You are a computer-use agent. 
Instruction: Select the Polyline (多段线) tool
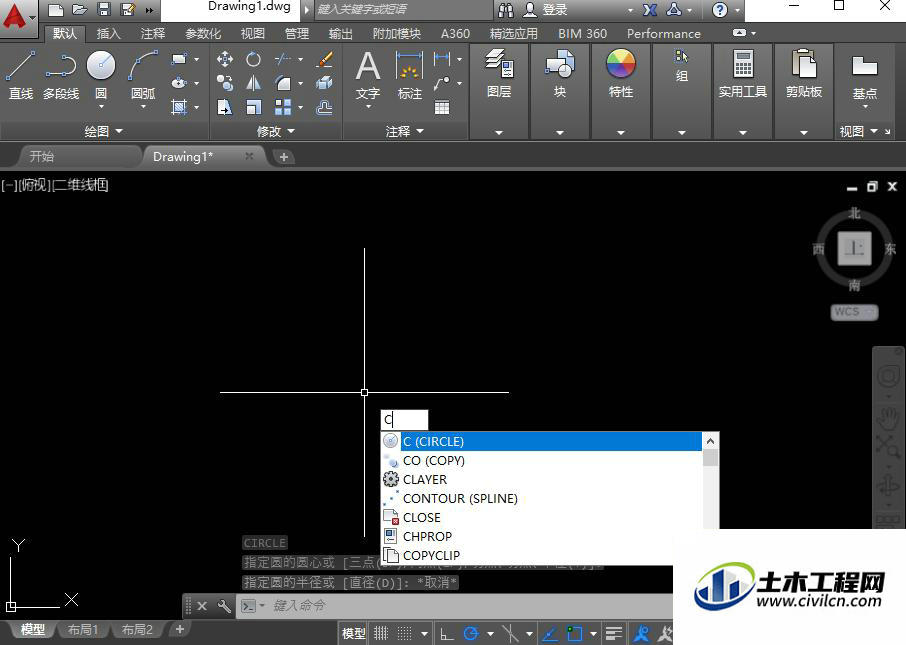(61, 75)
